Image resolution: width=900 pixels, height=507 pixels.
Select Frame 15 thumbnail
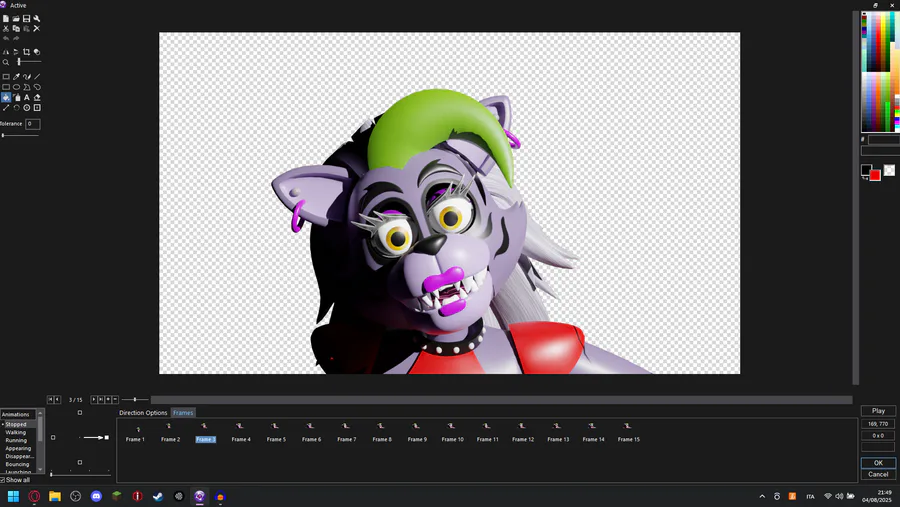click(629, 433)
